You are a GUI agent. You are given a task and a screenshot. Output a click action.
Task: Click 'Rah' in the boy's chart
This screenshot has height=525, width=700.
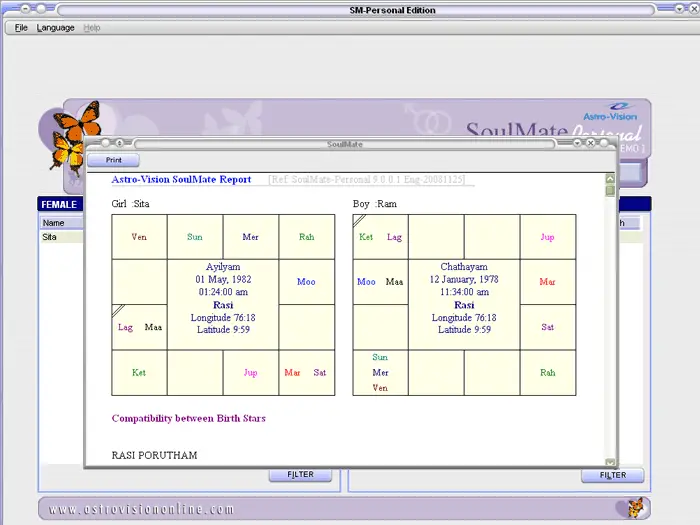coord(548,373)
